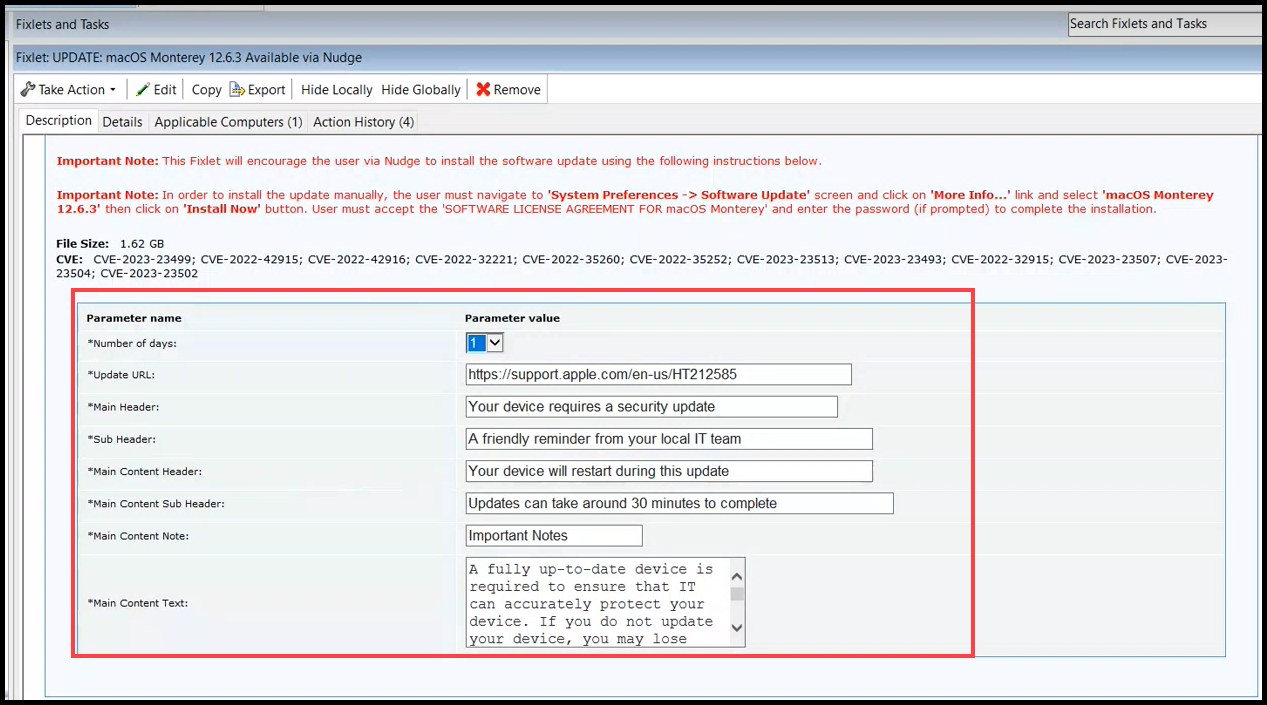Click the Main Content Text scroll up arrow
1267x705 pixels.
click(737, 576)
